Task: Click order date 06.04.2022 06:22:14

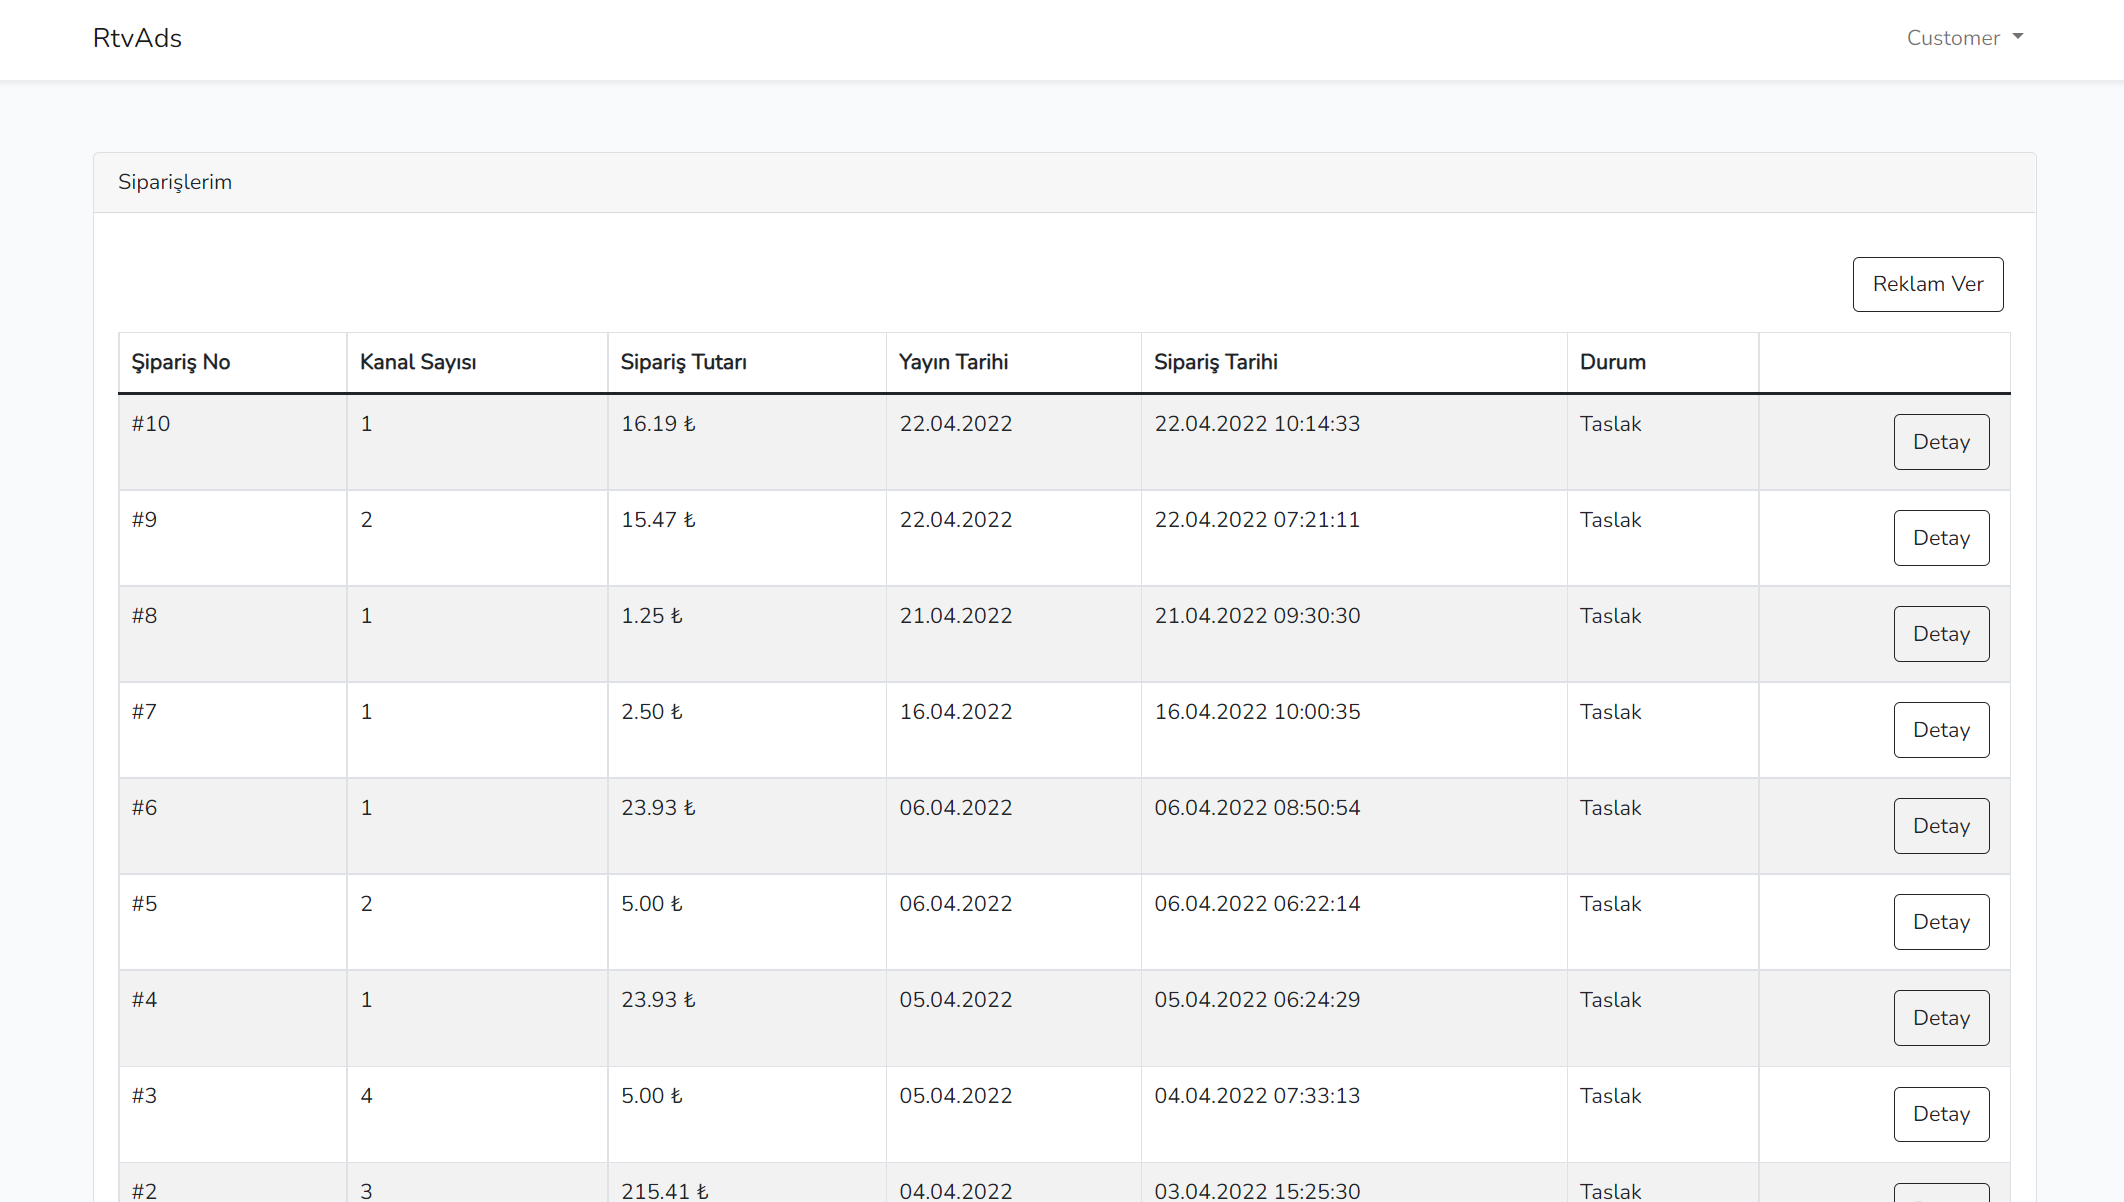Action: (x=1257, y=904)
